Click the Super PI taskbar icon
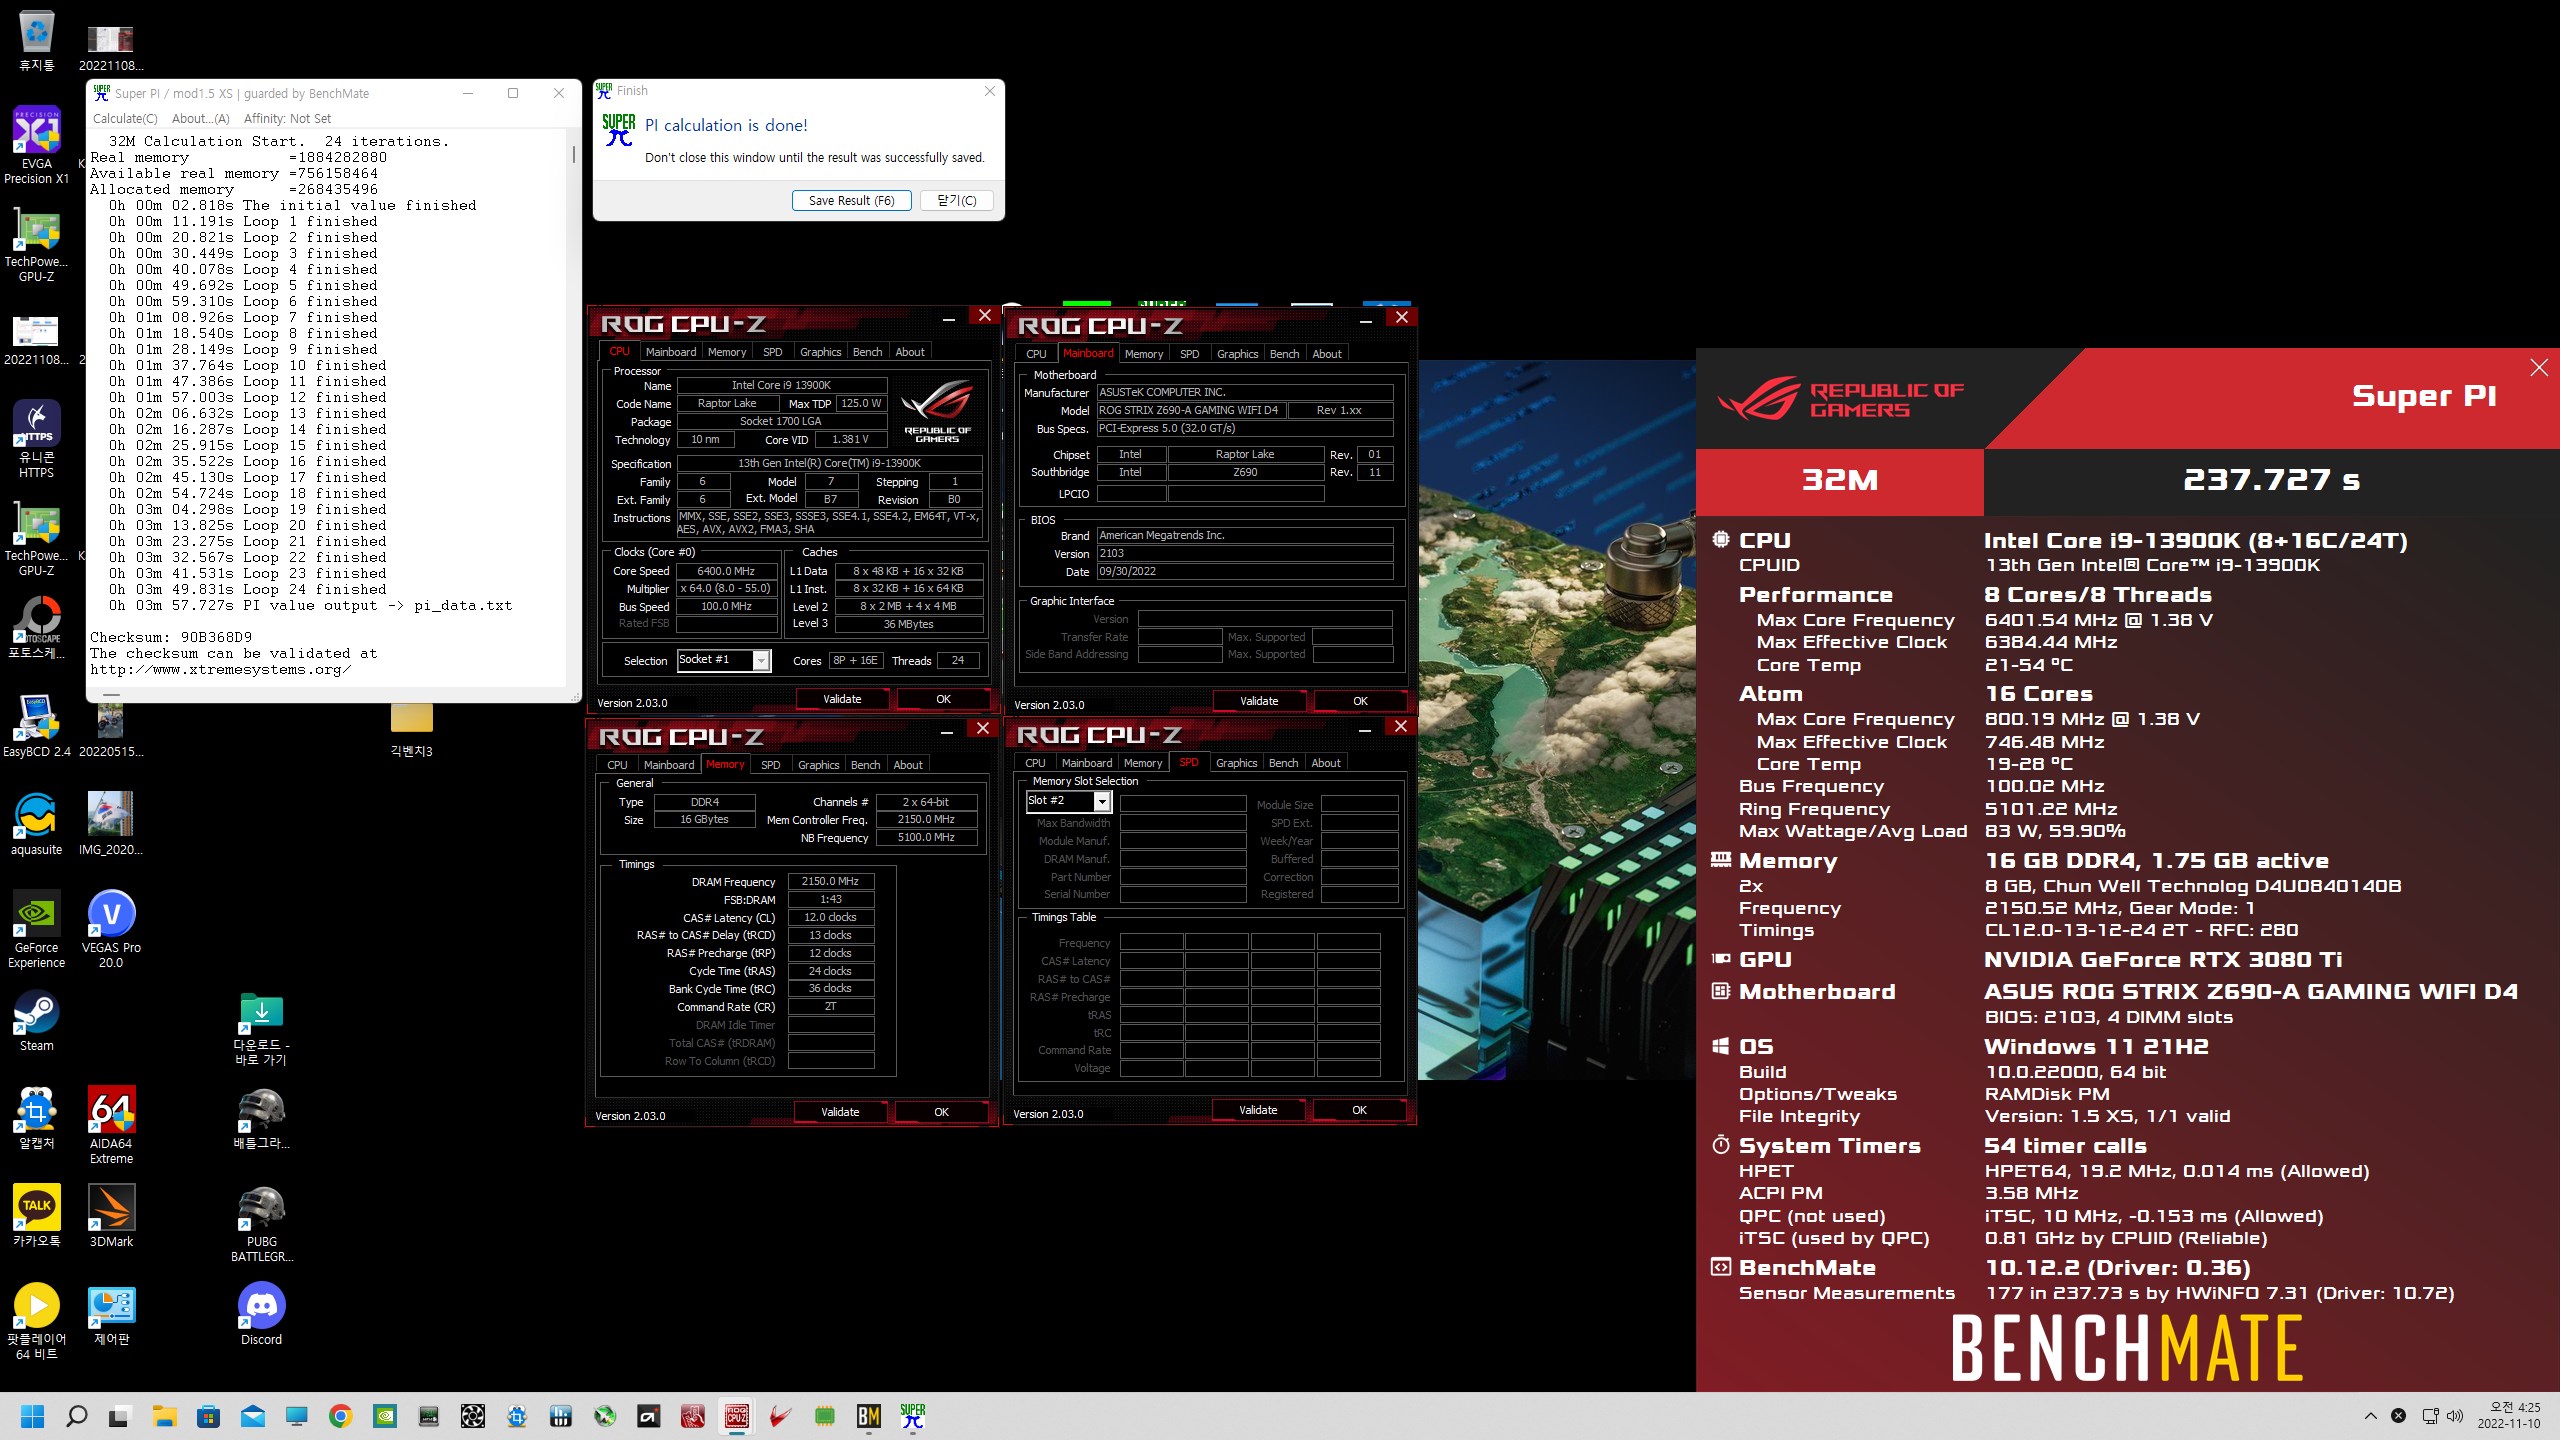 [913, 1416]
